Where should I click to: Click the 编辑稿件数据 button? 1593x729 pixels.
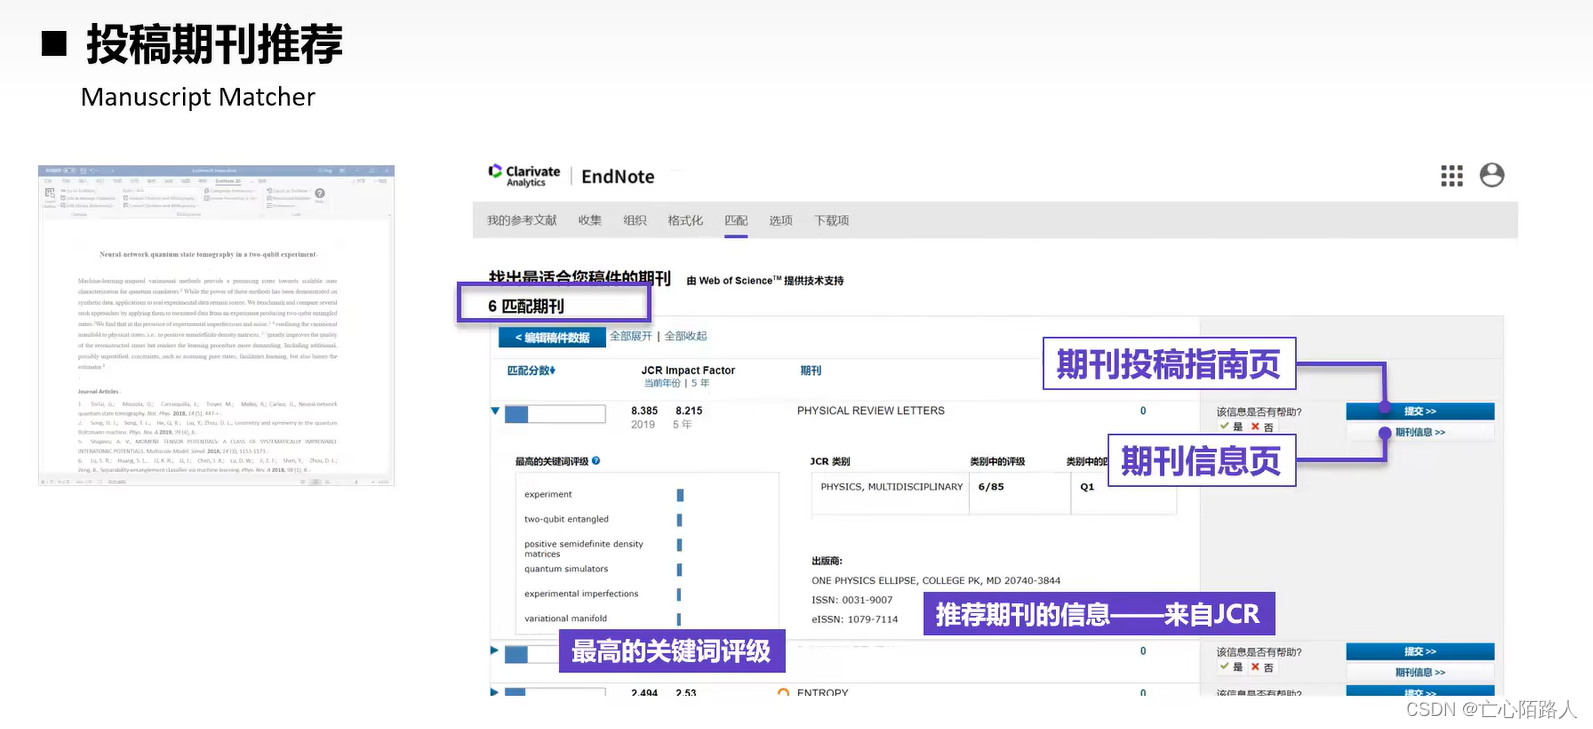pyautogui.click(x=552, y=338)
